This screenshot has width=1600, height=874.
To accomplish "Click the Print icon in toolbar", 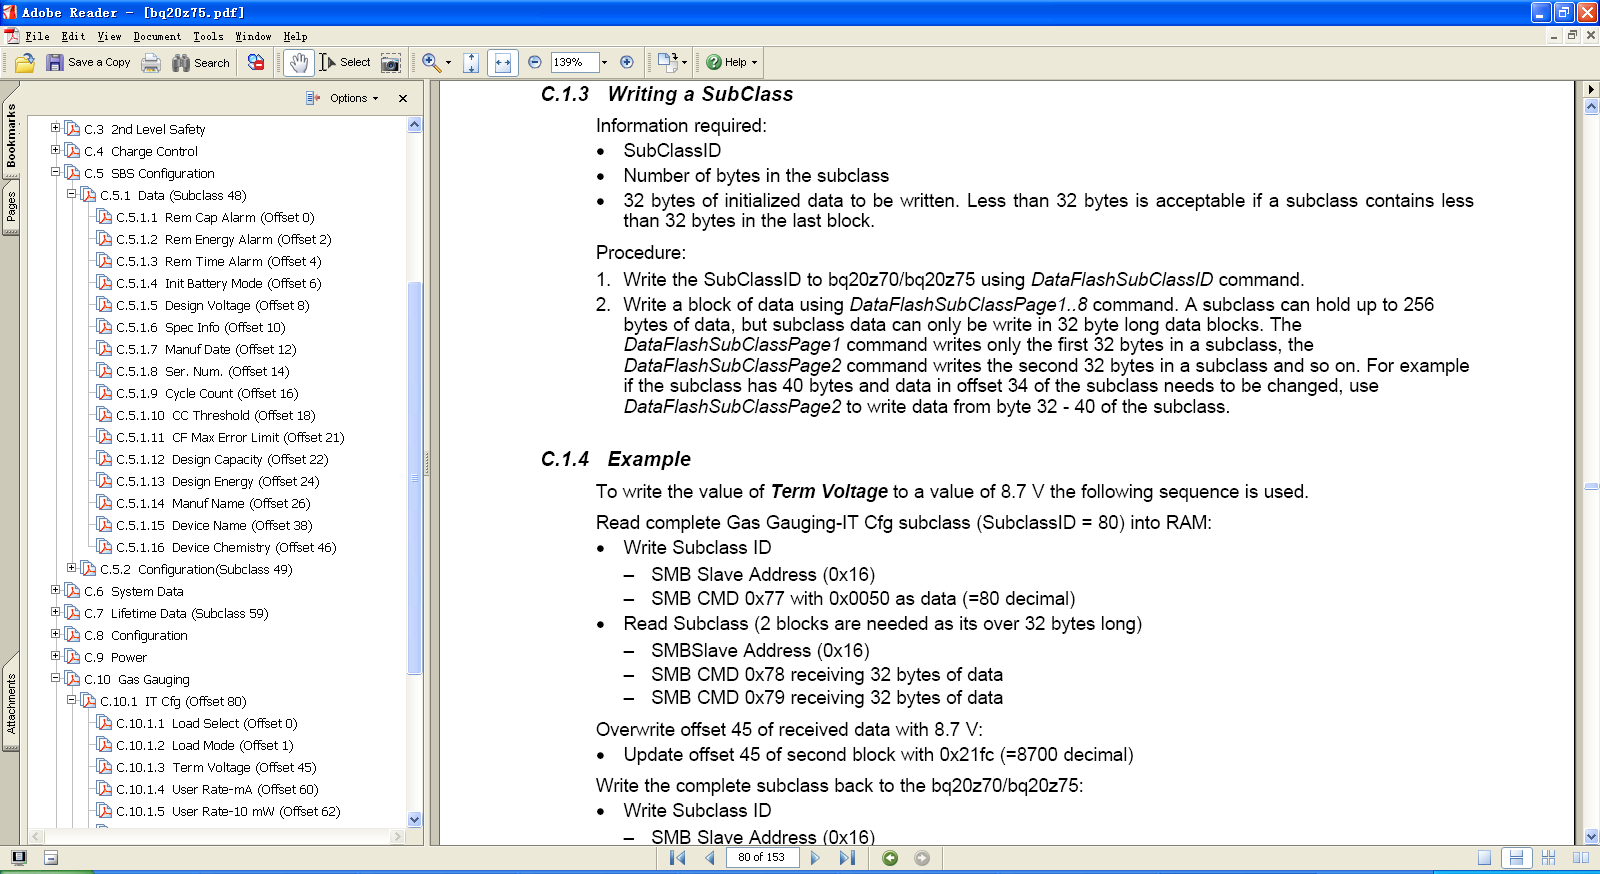I will tap(151, 62).
